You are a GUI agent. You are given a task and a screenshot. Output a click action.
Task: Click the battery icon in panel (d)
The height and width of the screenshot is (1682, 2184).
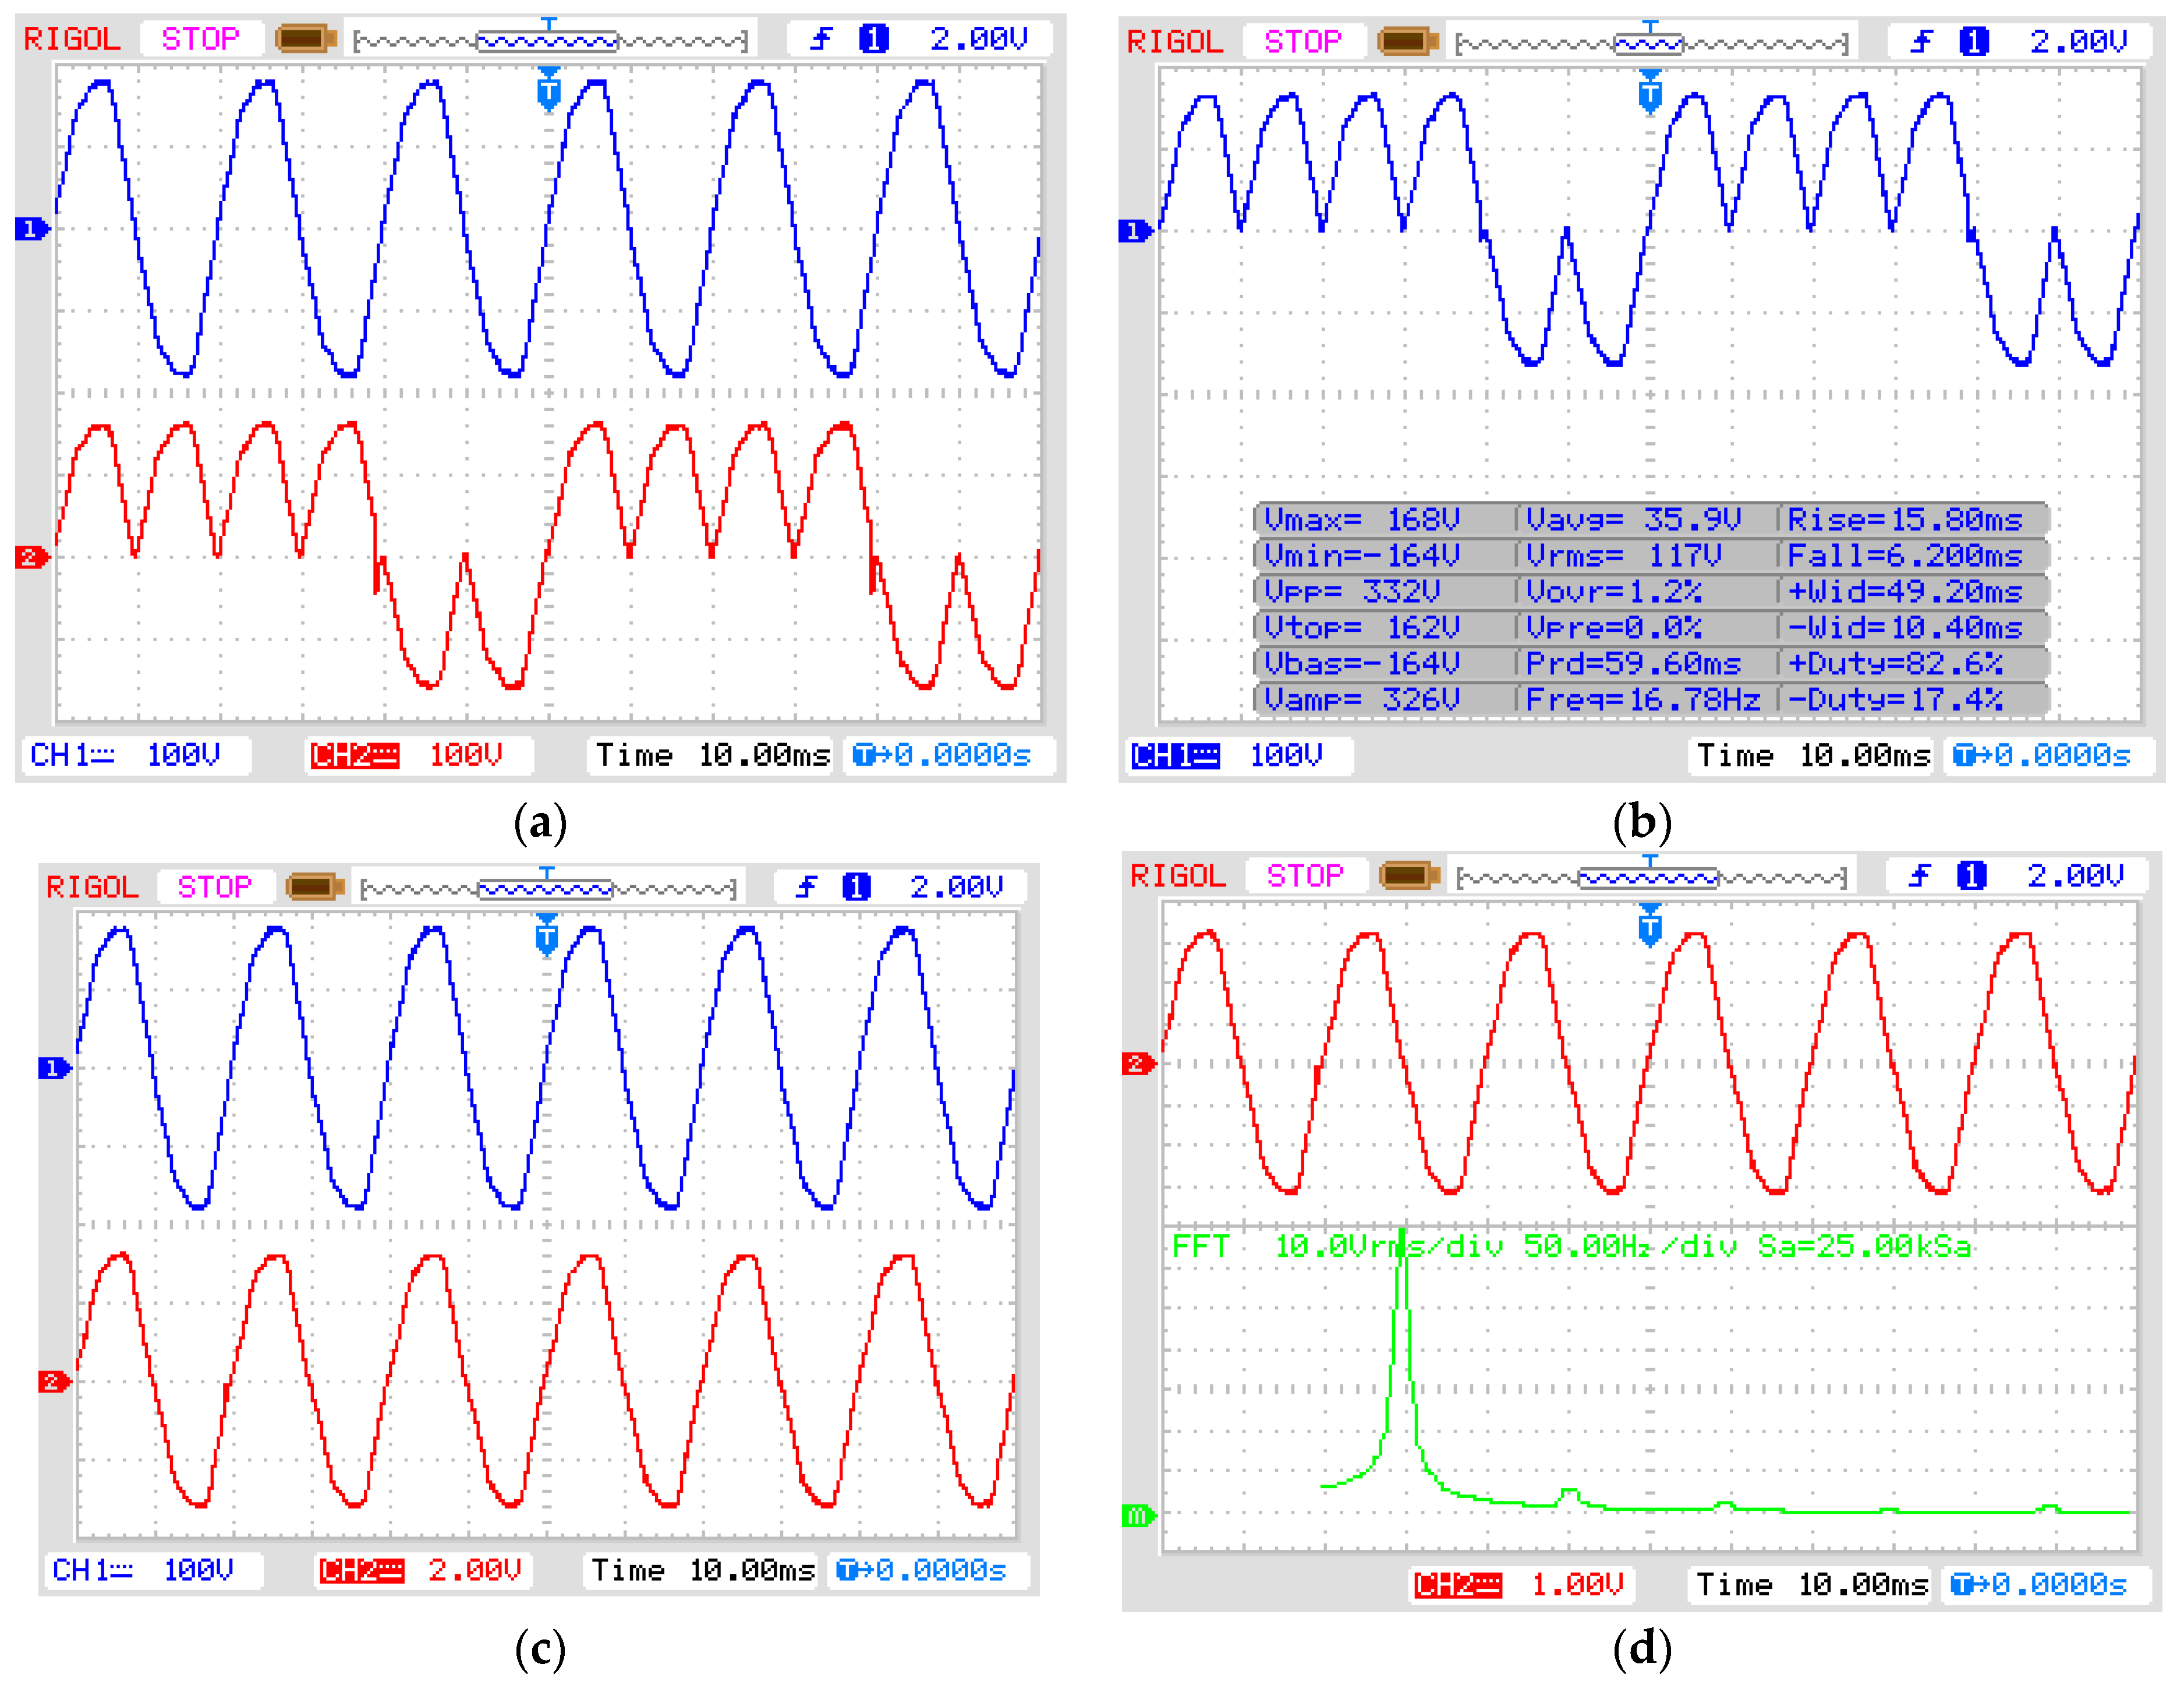pyautogui.click(x=1409, y=876)
